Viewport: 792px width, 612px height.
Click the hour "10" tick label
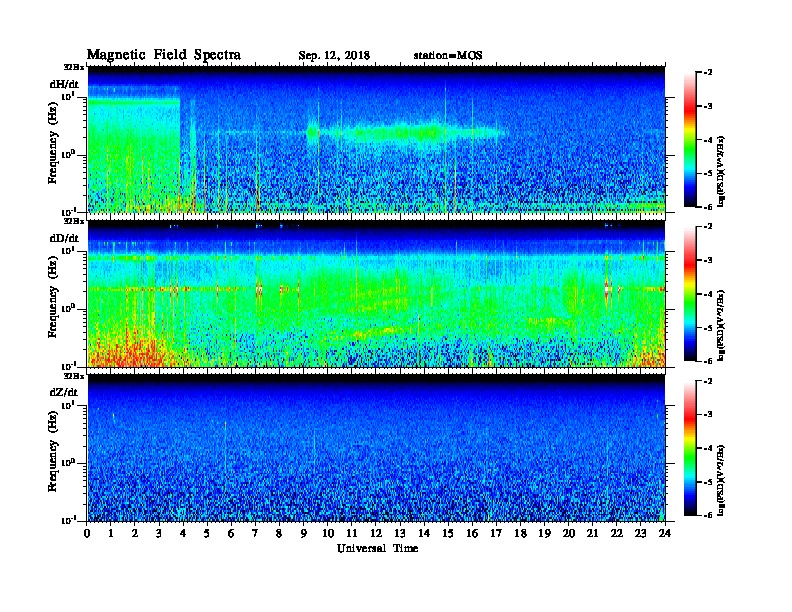(328, 533)
